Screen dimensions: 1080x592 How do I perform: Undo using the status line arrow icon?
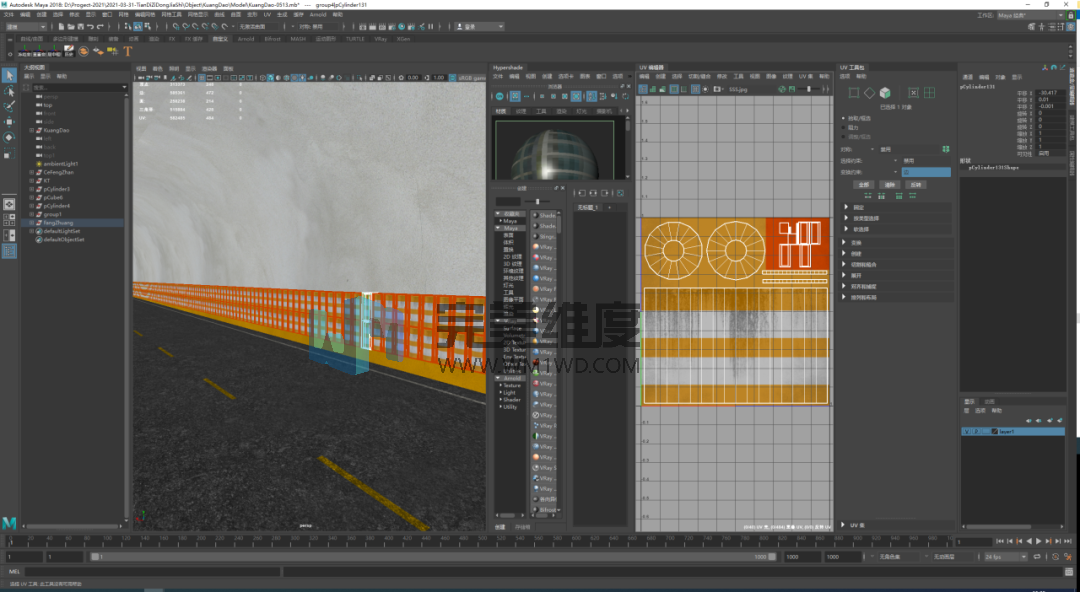click(x=90, y=27)
